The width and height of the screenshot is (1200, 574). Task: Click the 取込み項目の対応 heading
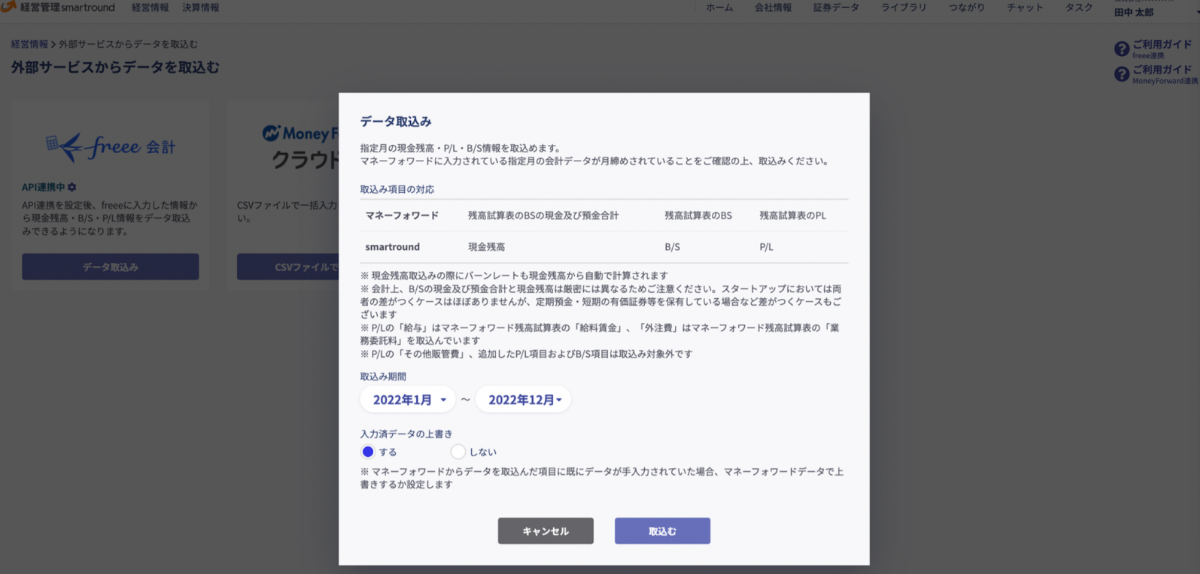397,189
